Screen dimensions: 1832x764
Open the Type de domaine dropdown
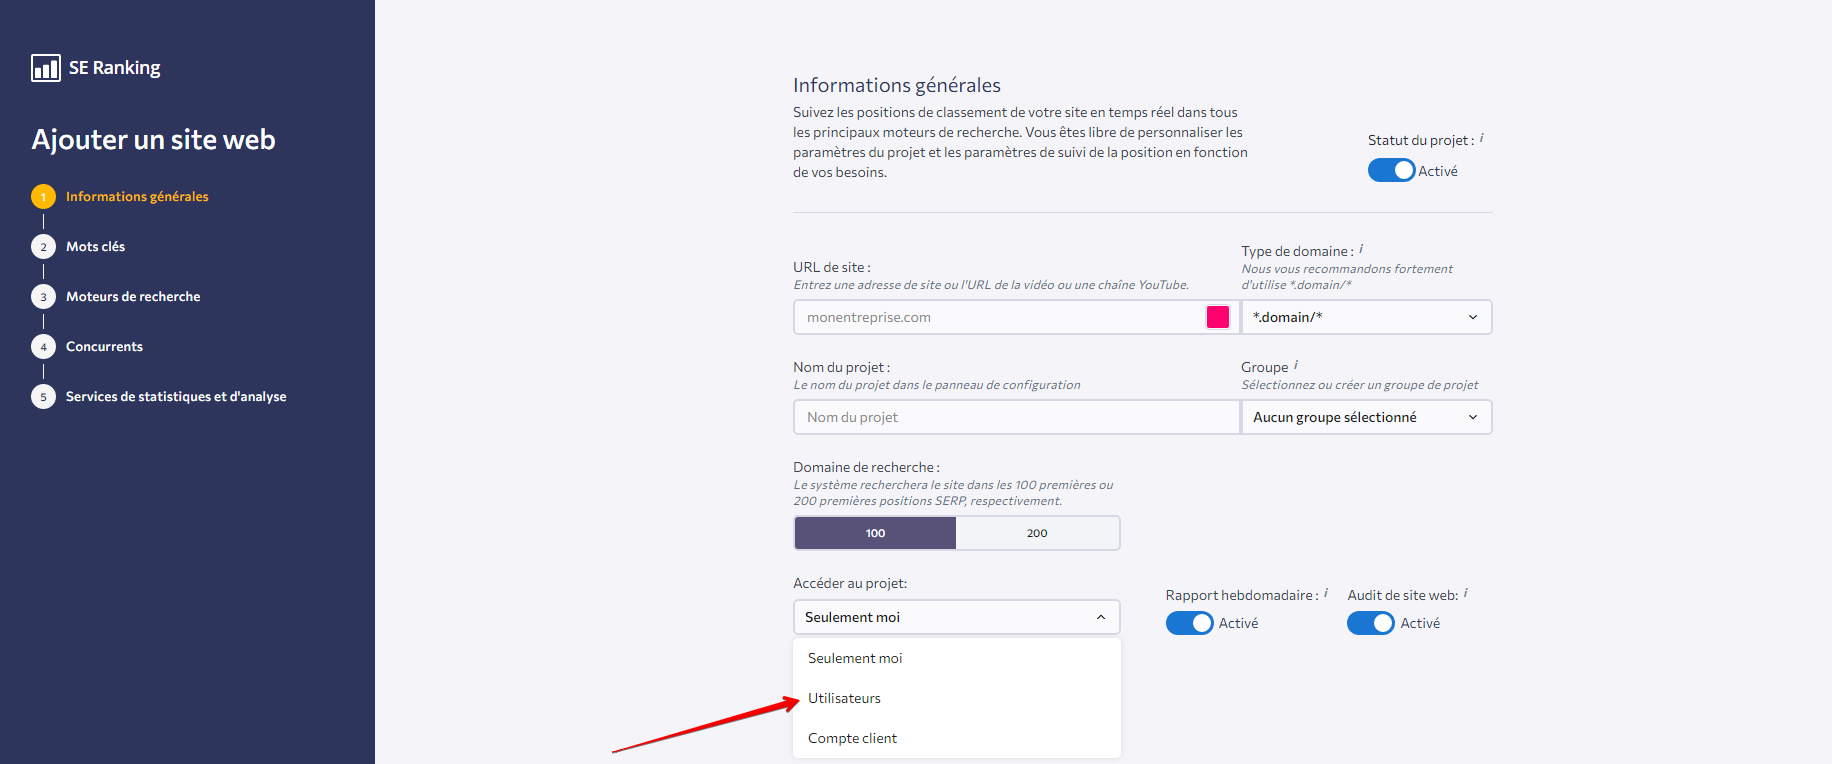[1365, 317]
